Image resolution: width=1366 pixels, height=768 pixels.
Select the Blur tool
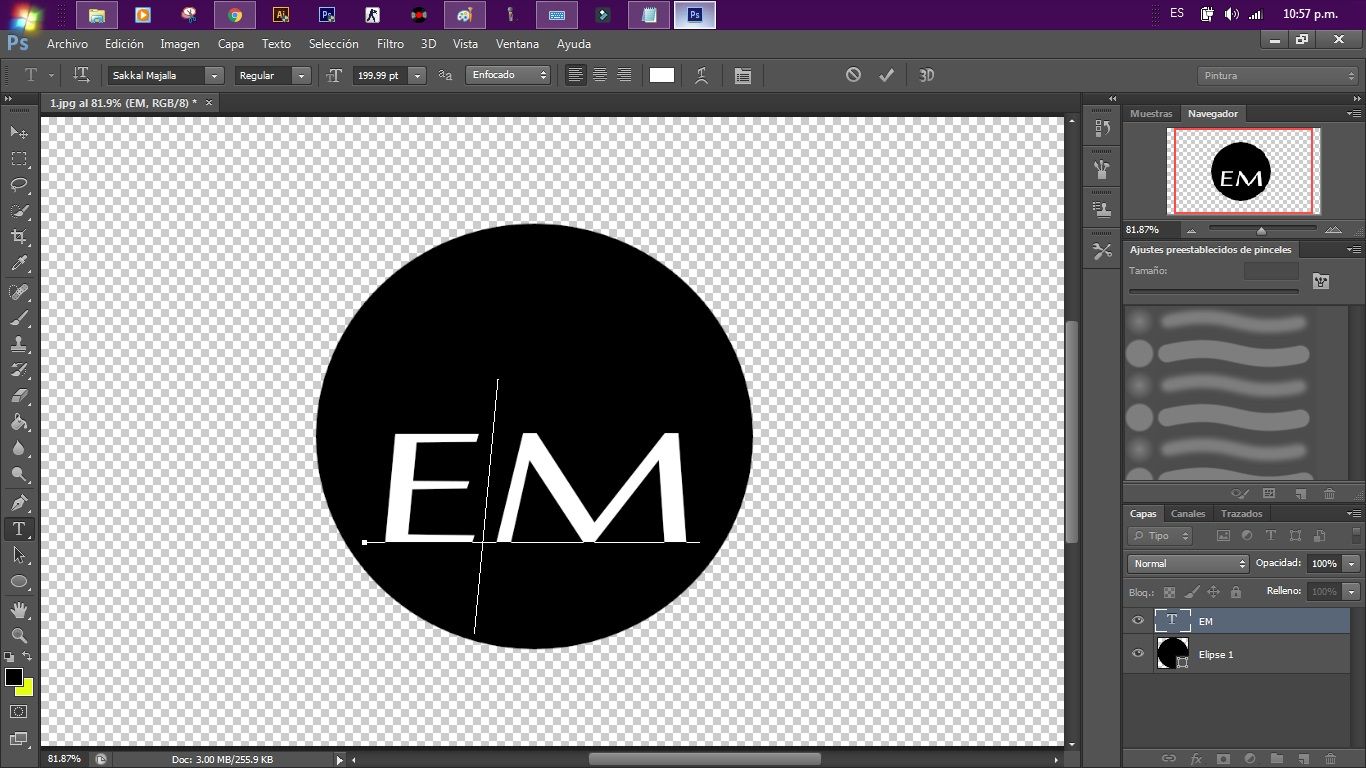tap(19, 448)
